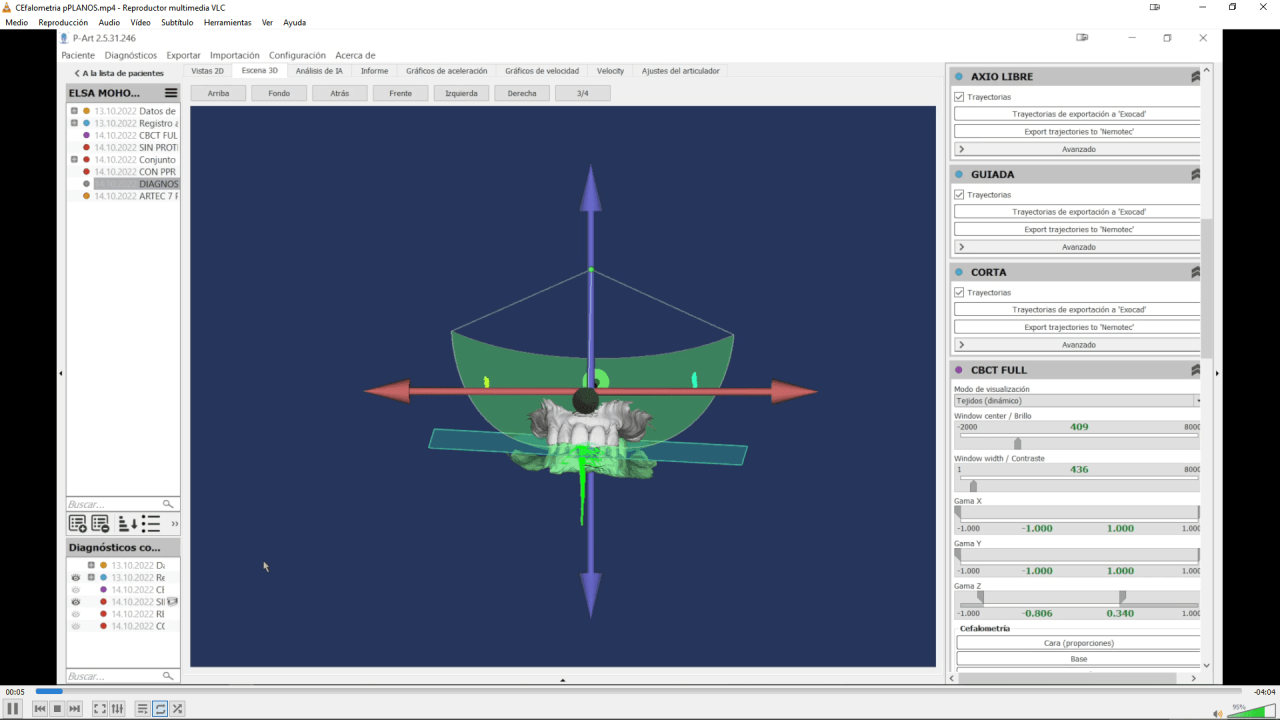Viewport: 1280px width, 720px height.
Task: Toggle the VLC playlist view
Action: tap(143, 708)
